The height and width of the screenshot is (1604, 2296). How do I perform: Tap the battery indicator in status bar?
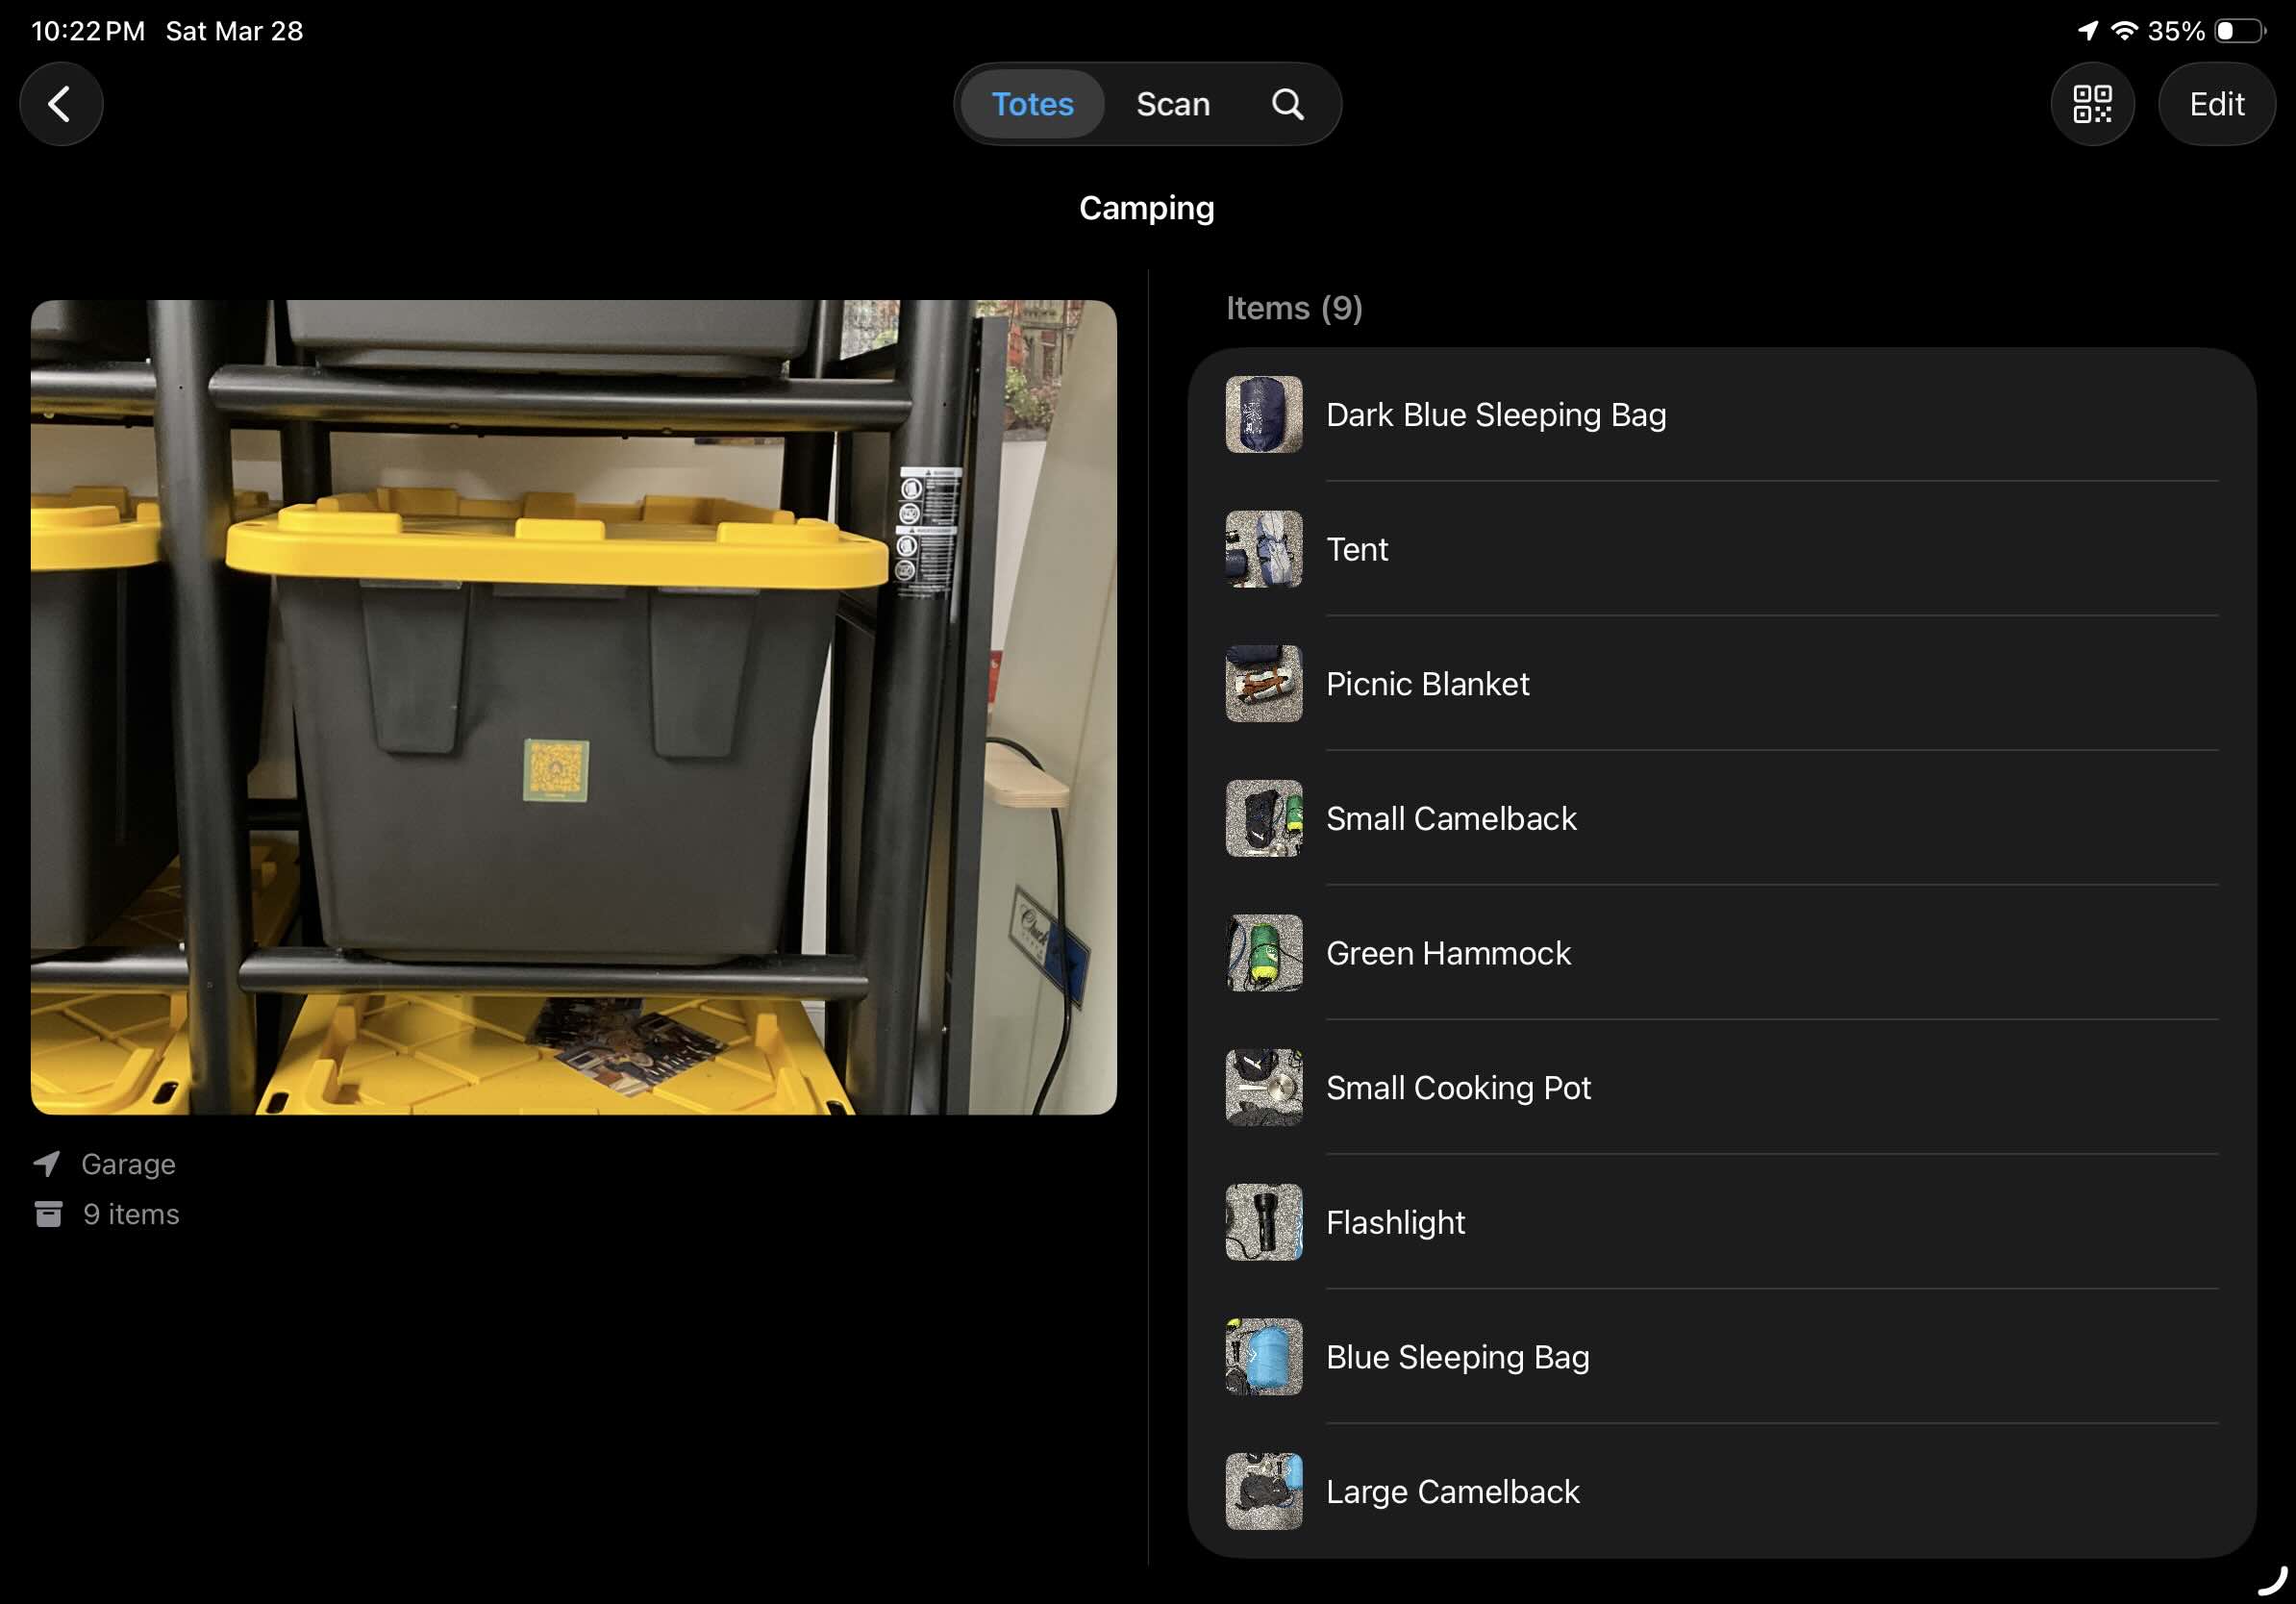click(x=2240, y=31)
